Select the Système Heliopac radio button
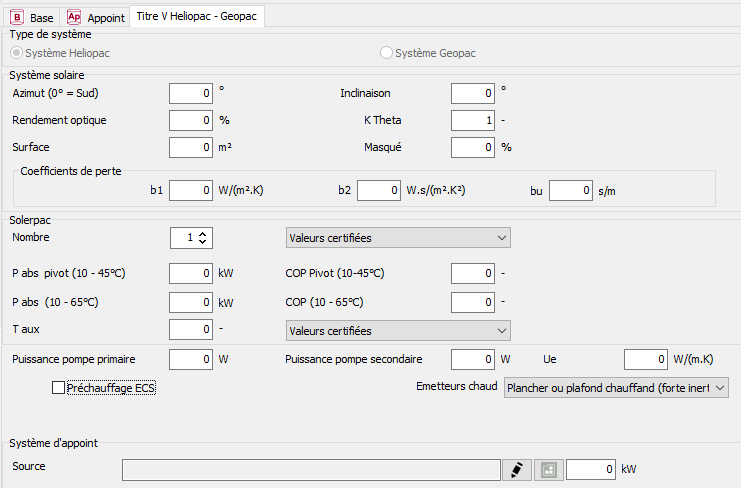741x488 pixels. click(x=16, y=52)
